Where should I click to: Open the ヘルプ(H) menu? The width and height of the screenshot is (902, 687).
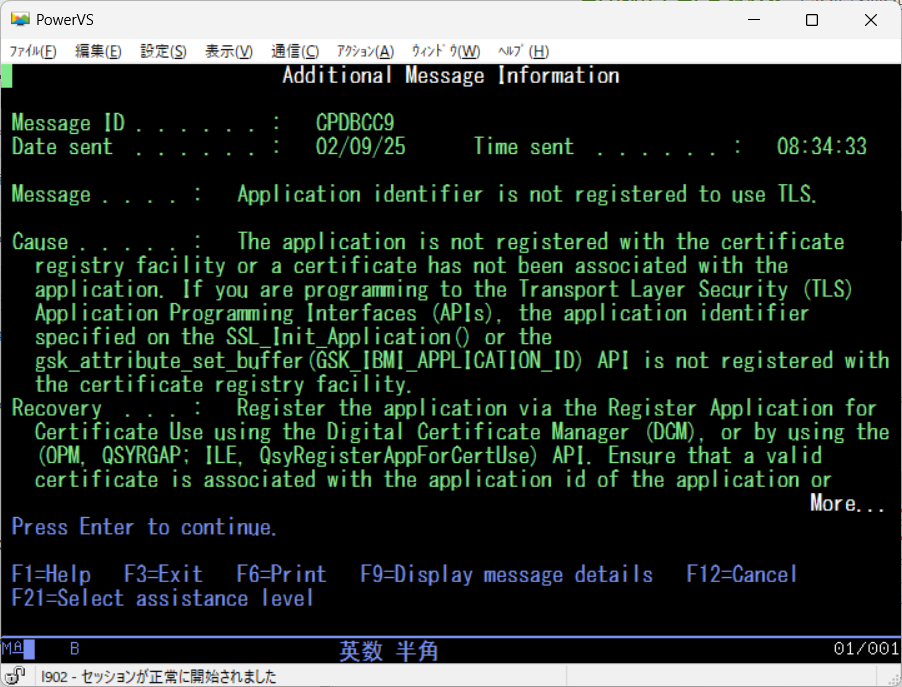523,52
